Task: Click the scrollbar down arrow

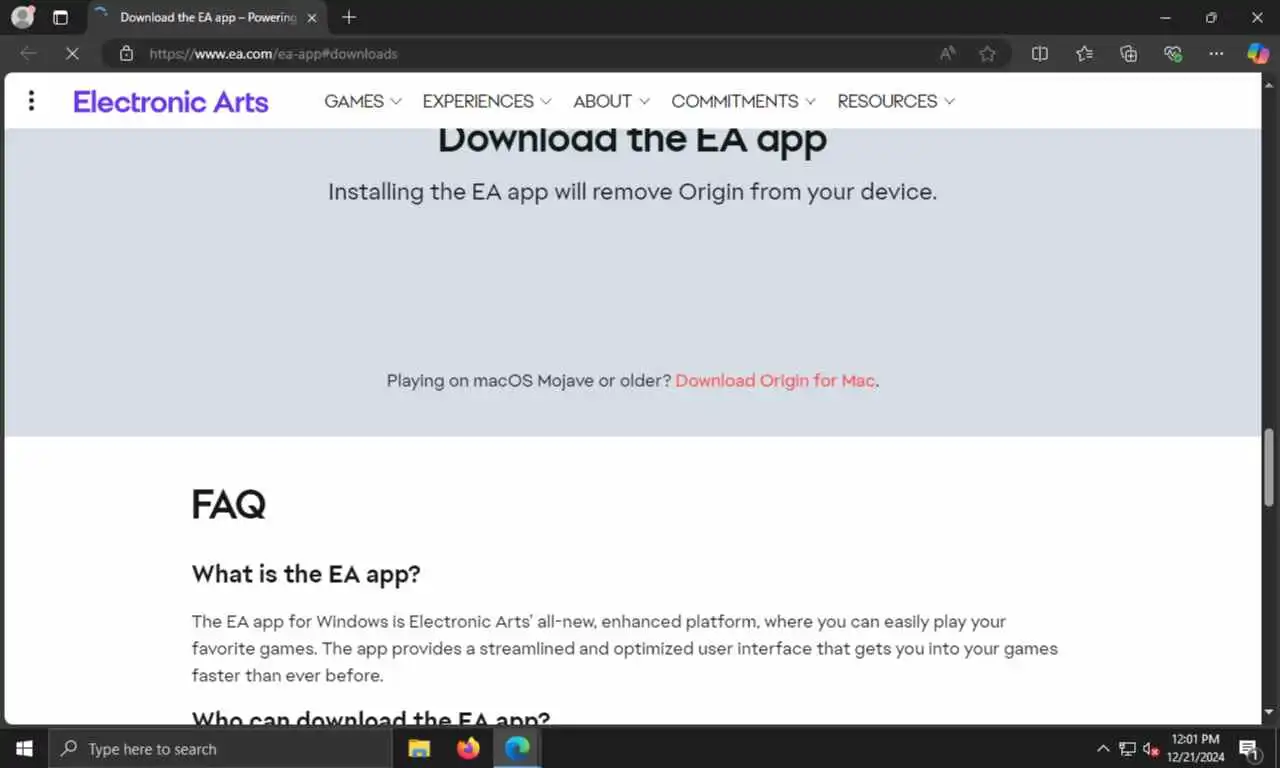Action: 1270,712
